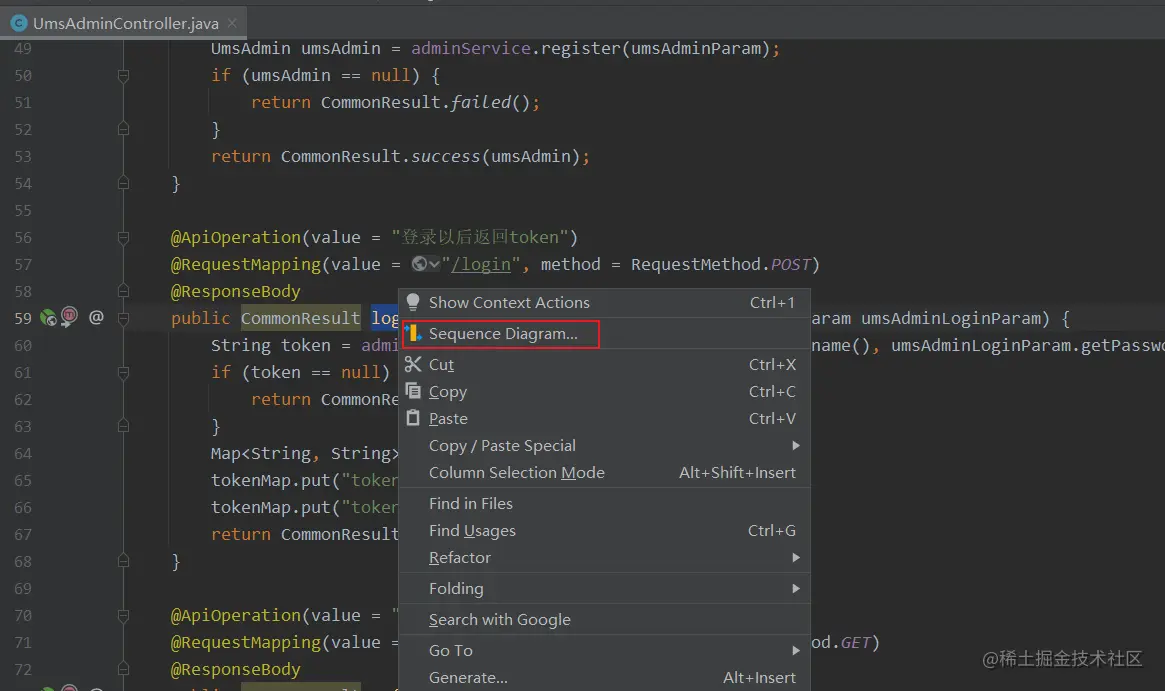Click the highlighted CommonResult return type on line 59
The width and height of the screenshot is (1165, 691).
[x=300, y=318]
